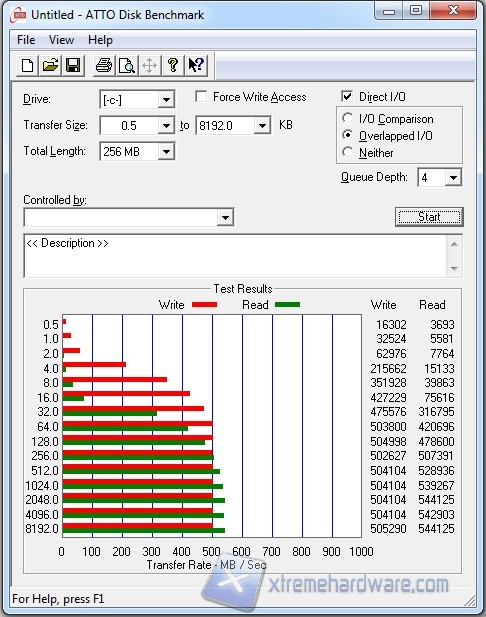Click inside the Description text box
This screenshot has width=486, height=617.
(x=235, y=256)
